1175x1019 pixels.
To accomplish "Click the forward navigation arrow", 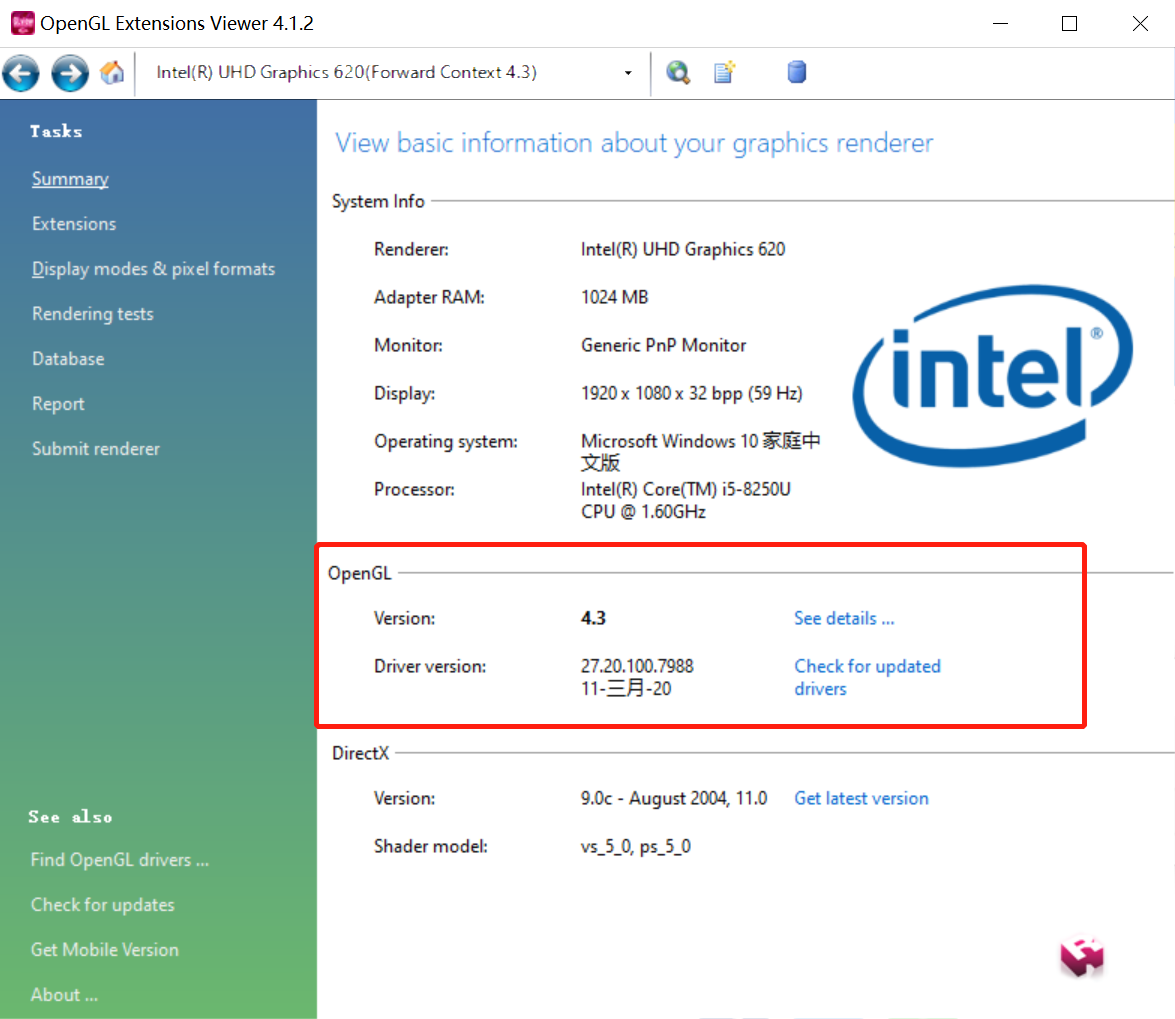I will (x=68, y=72).
